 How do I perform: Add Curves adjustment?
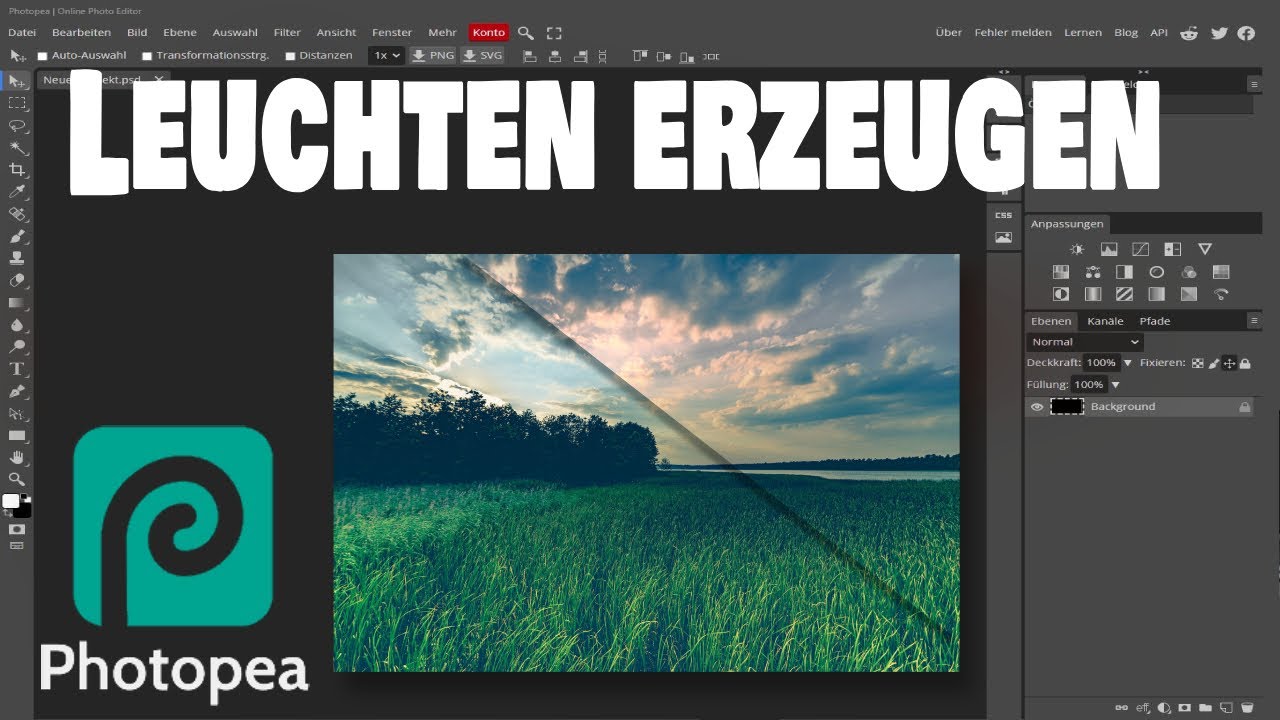[1141, 249]
